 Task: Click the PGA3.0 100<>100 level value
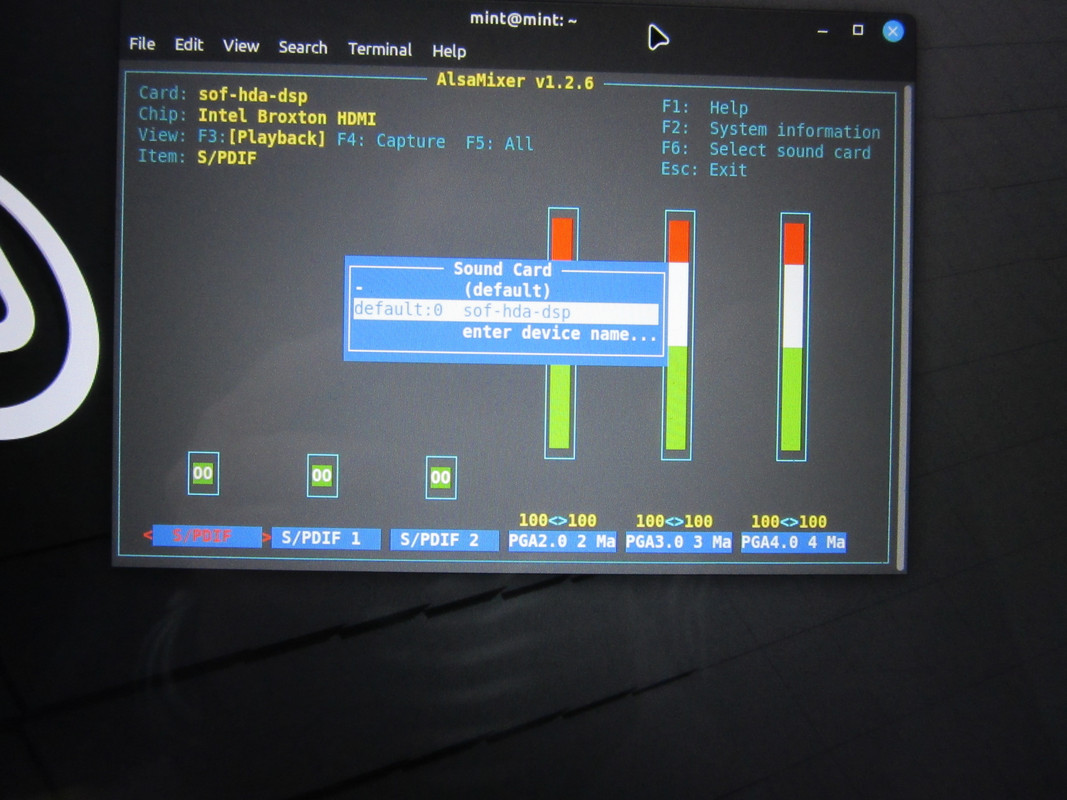674,521
